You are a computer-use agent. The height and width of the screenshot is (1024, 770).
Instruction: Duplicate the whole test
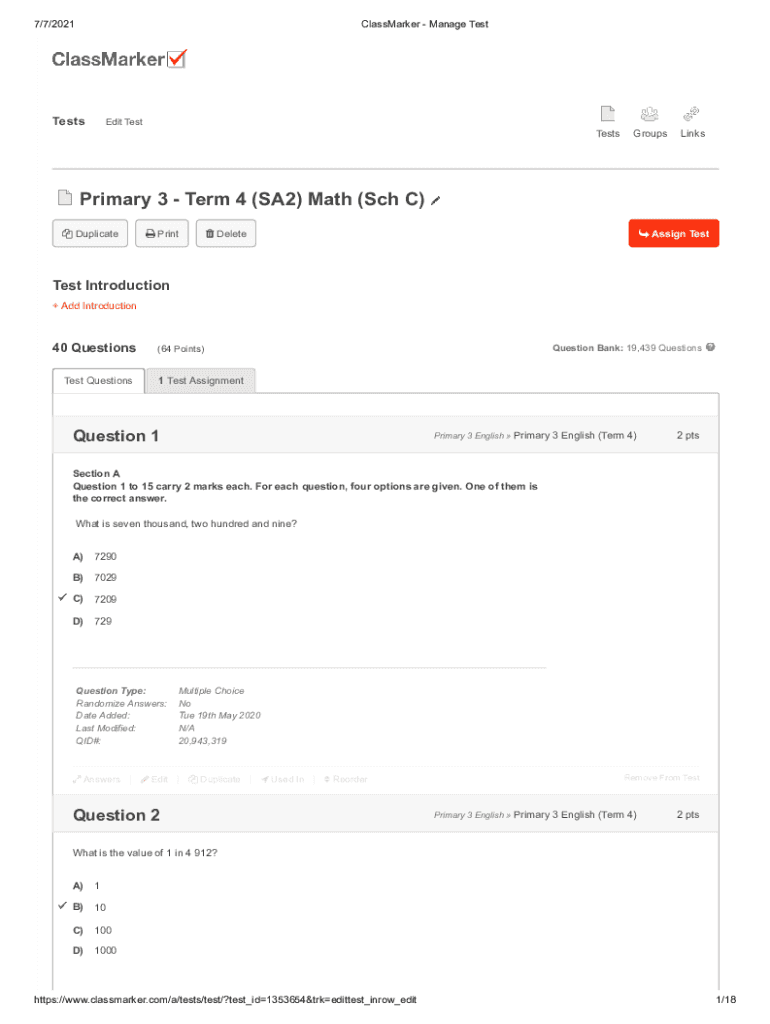coord(90,234)
